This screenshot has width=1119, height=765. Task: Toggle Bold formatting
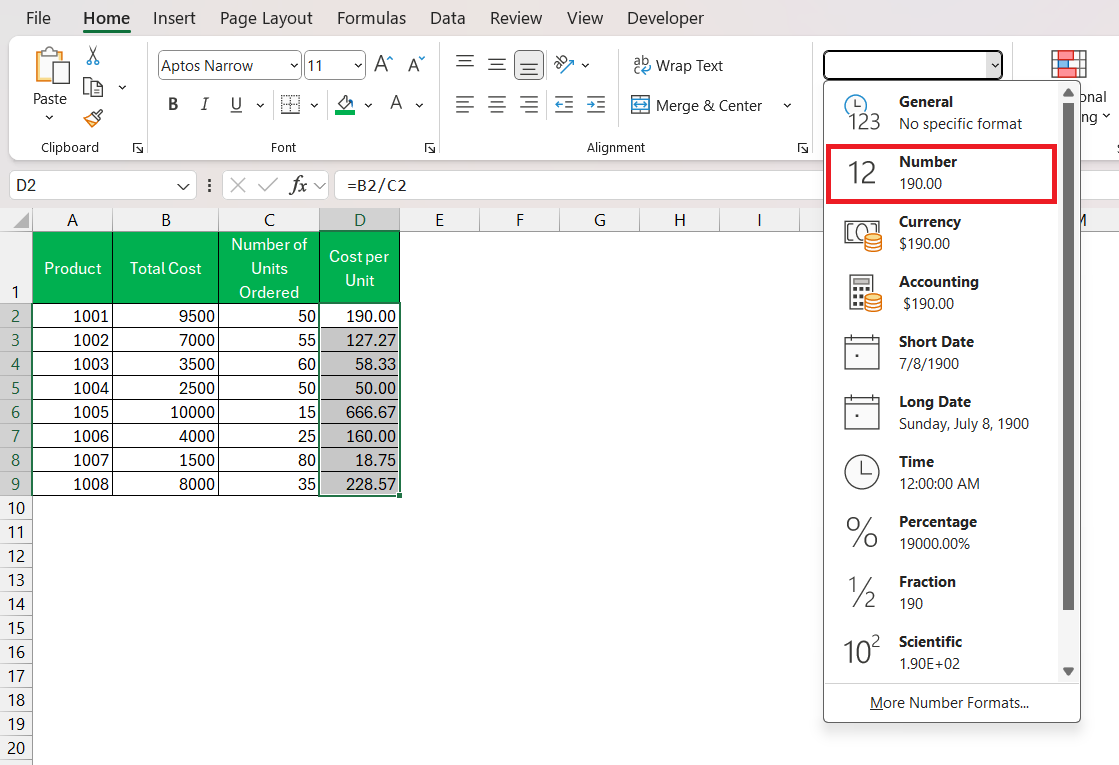[173, 105]
